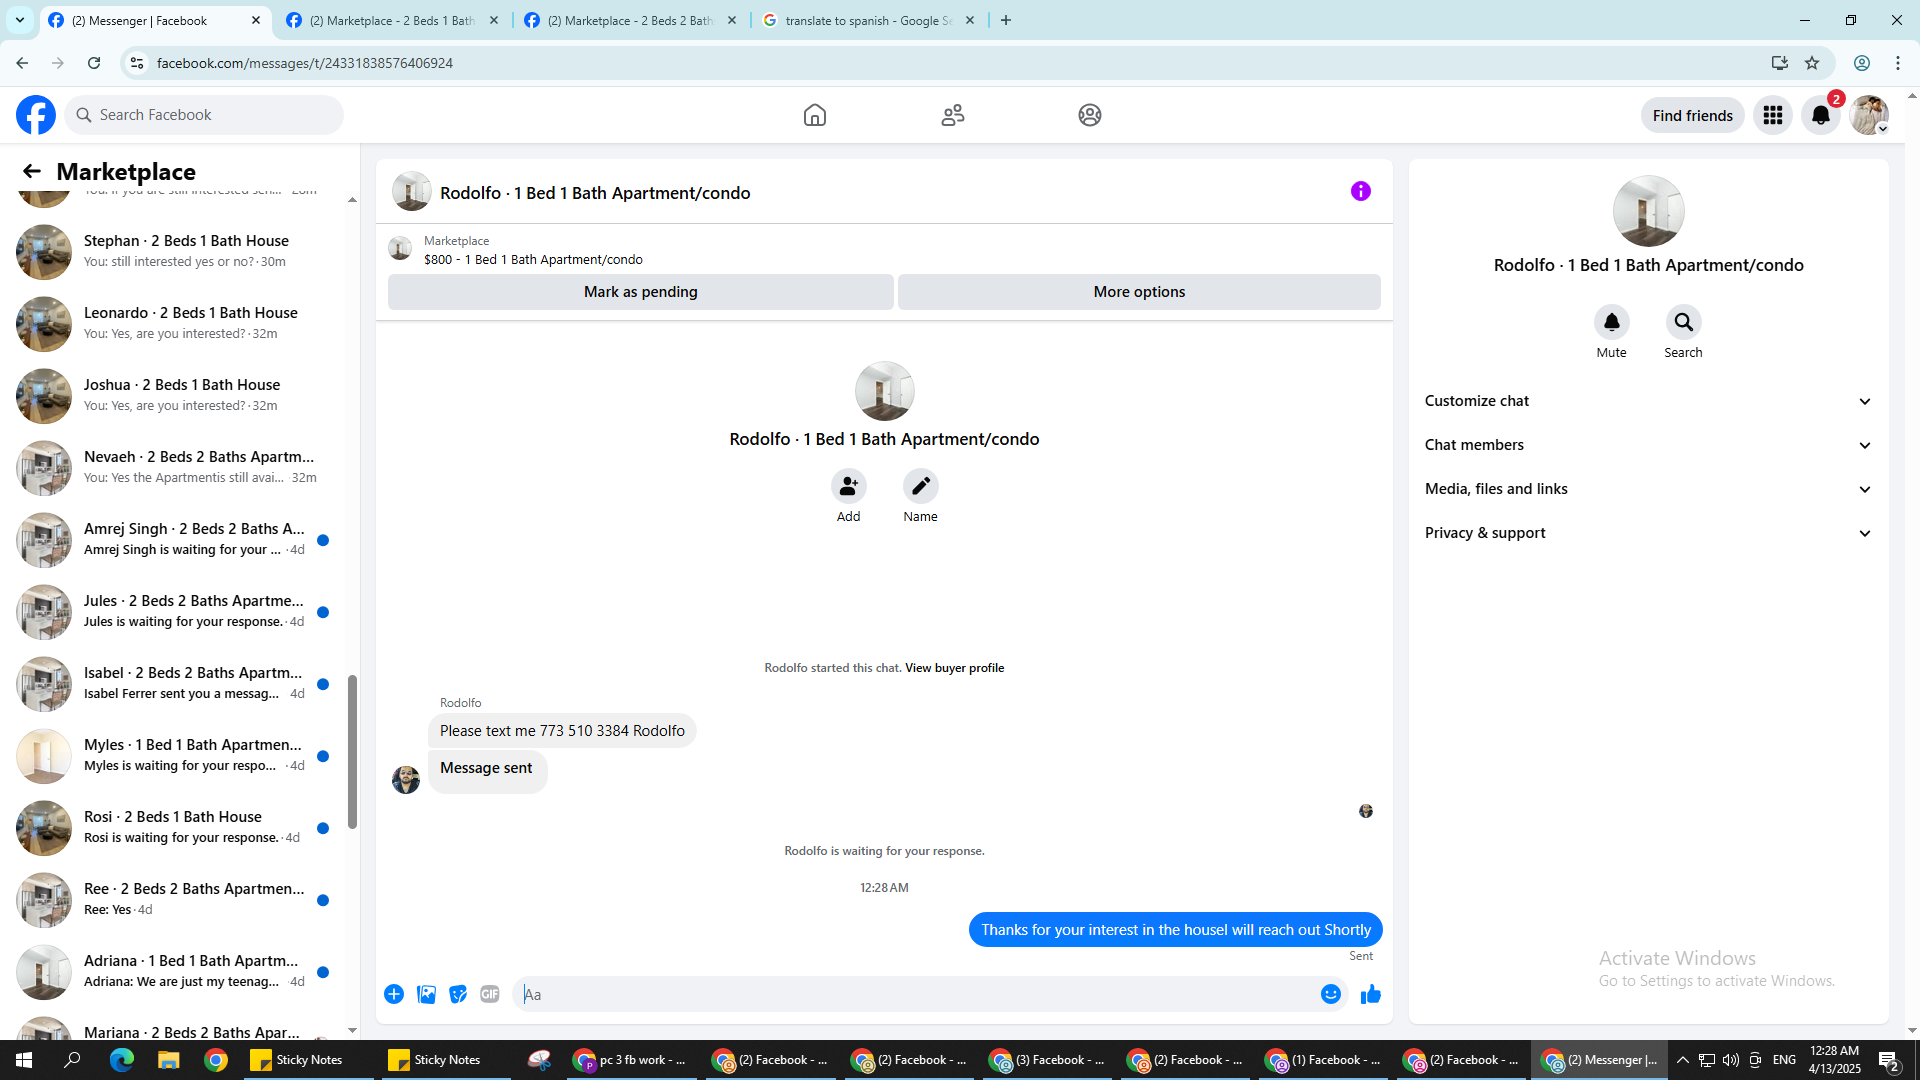Launch Microsoft Edge from the taskbar

121,1060
